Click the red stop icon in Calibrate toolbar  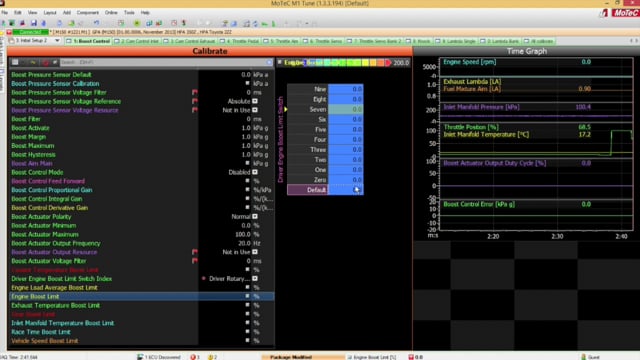[45, 62]
